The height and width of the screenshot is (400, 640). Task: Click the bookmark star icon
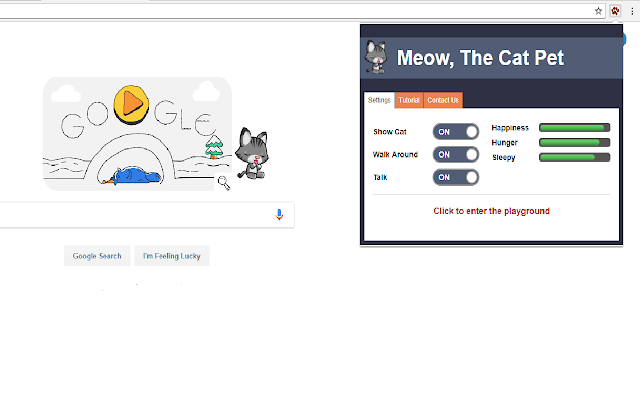[598, 11]
